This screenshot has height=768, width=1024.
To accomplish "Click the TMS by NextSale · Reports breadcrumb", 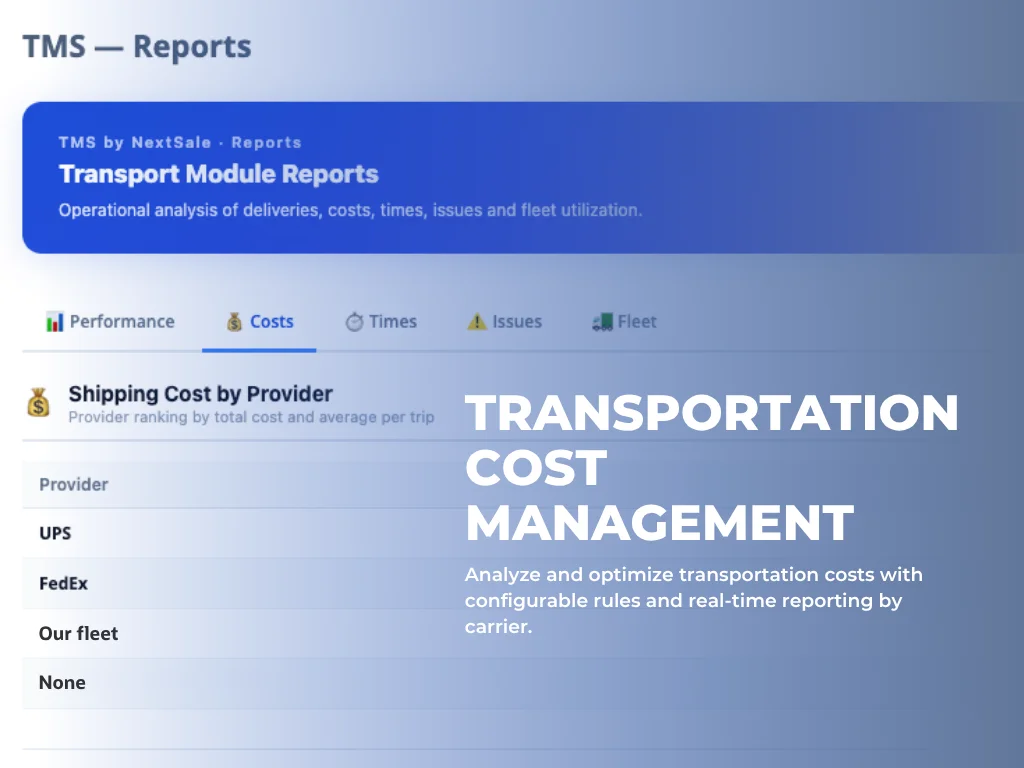I will pyautogui.click(x=180, y=142).
